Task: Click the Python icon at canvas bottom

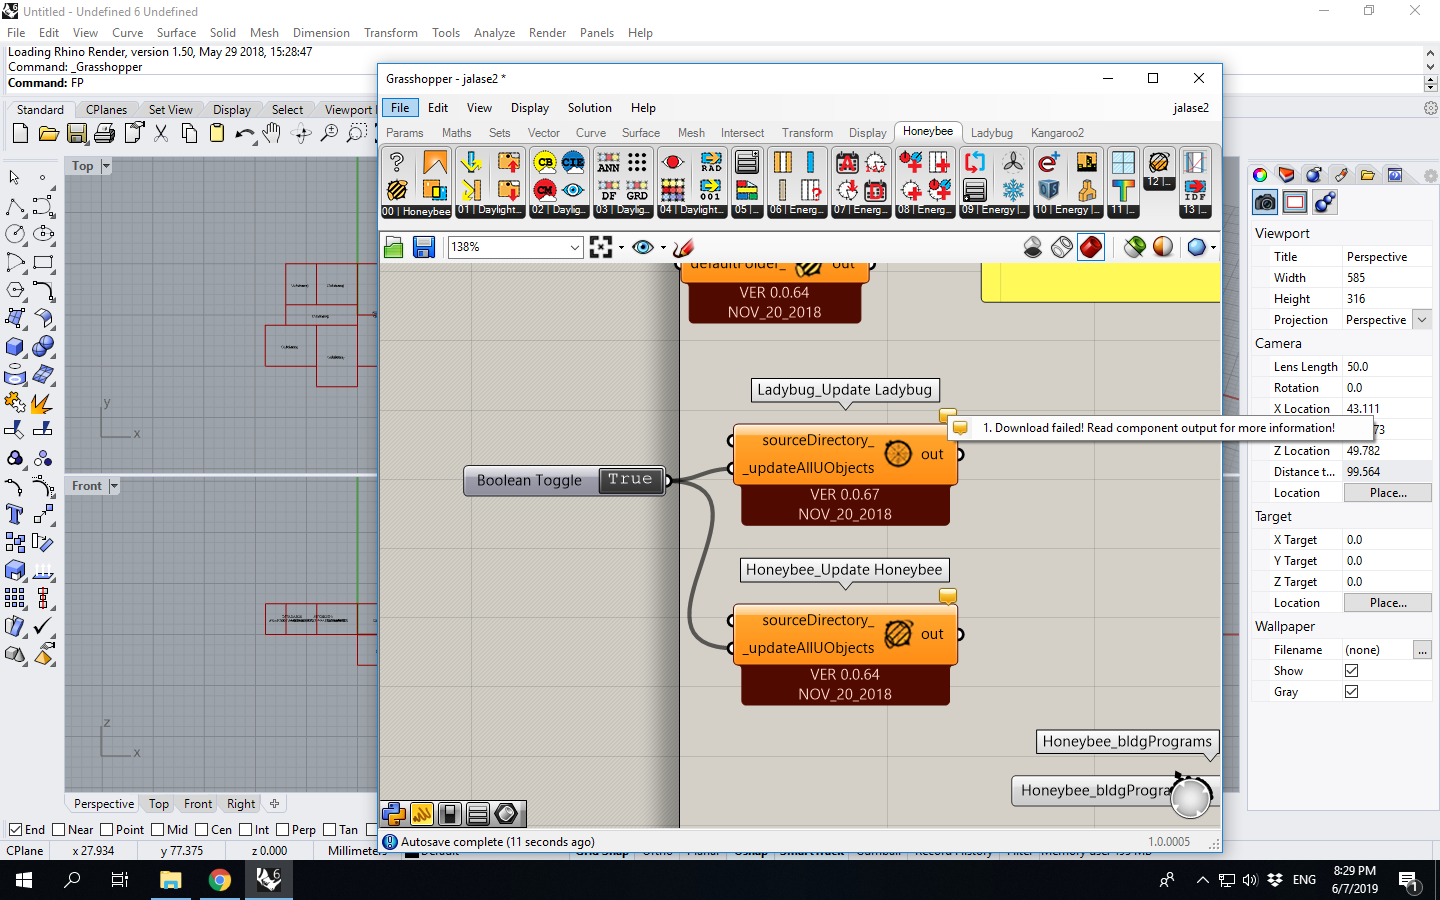Action: (394, 814)
